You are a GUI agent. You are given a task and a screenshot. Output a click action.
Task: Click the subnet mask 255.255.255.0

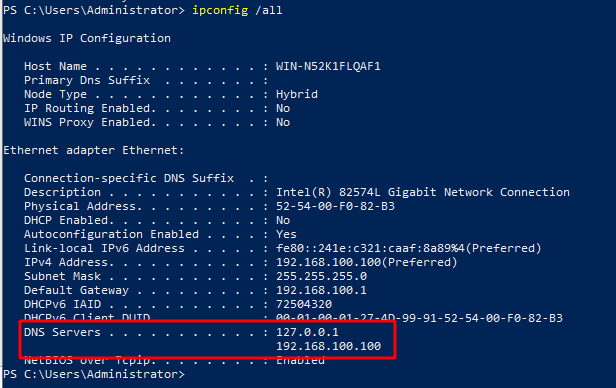(x=321, y=276)
